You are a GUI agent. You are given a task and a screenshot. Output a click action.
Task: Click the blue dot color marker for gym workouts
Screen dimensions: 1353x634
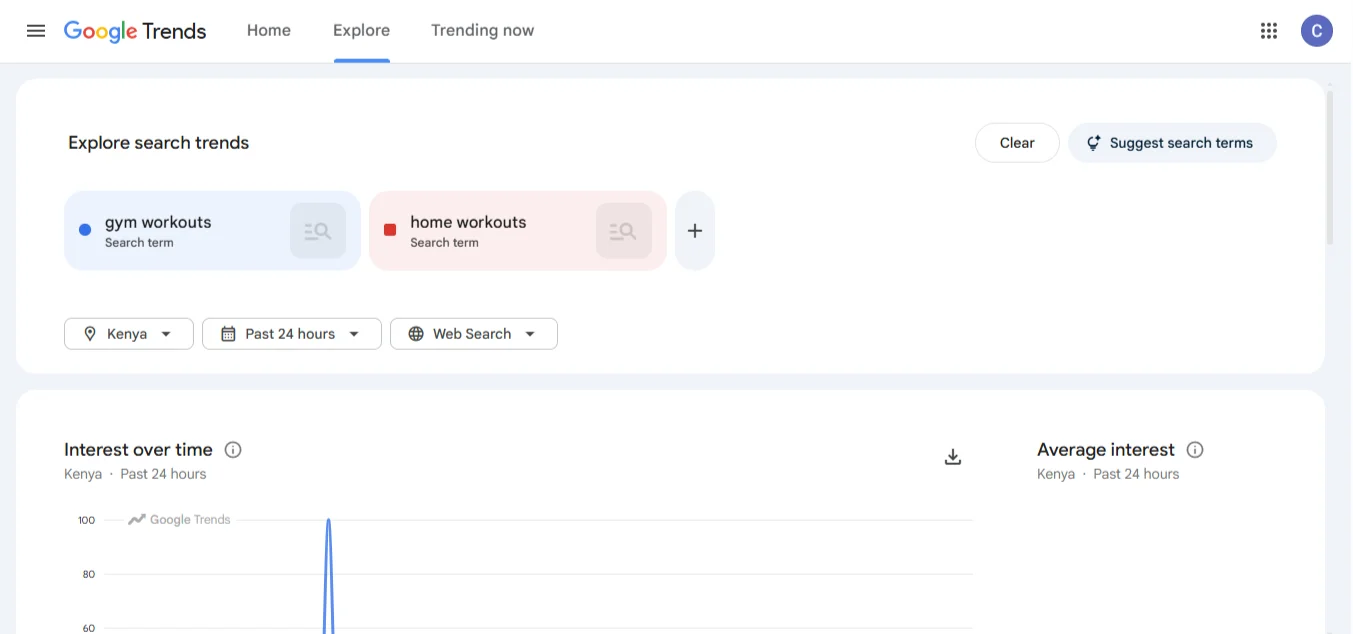pyautogui.click(x=85, y=230)
